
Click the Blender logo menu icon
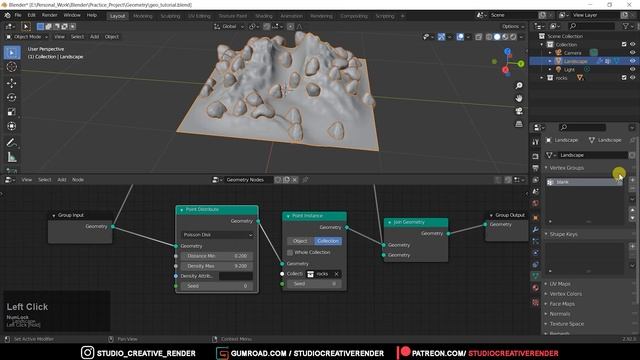pos(7,16)
